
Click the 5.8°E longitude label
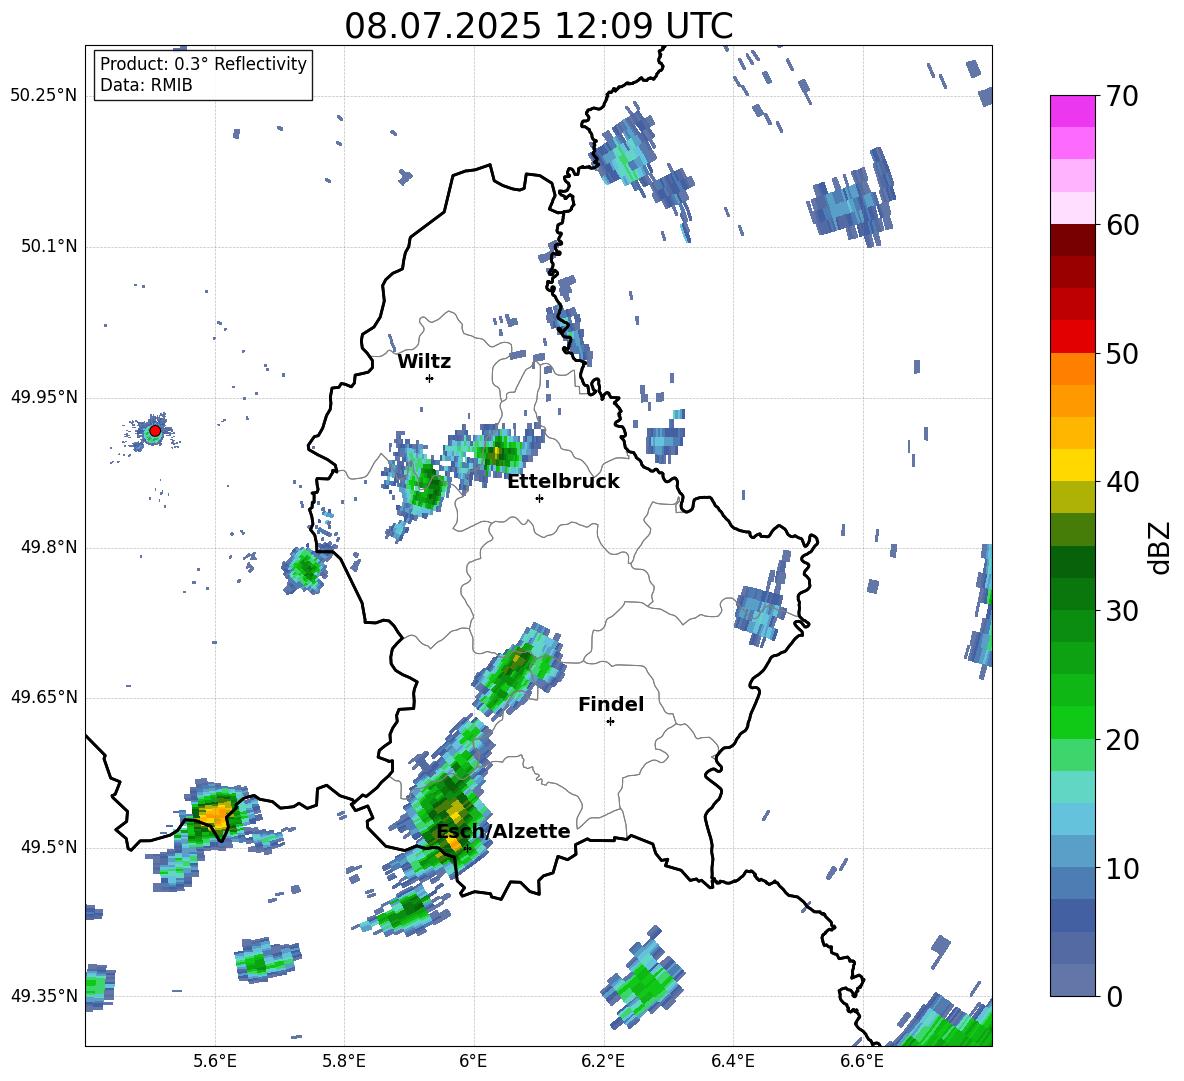344,1061
